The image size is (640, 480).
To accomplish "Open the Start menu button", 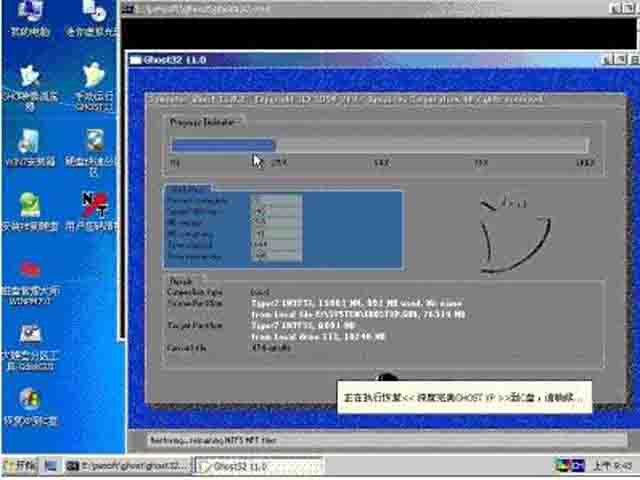I will tap(20, 466).
